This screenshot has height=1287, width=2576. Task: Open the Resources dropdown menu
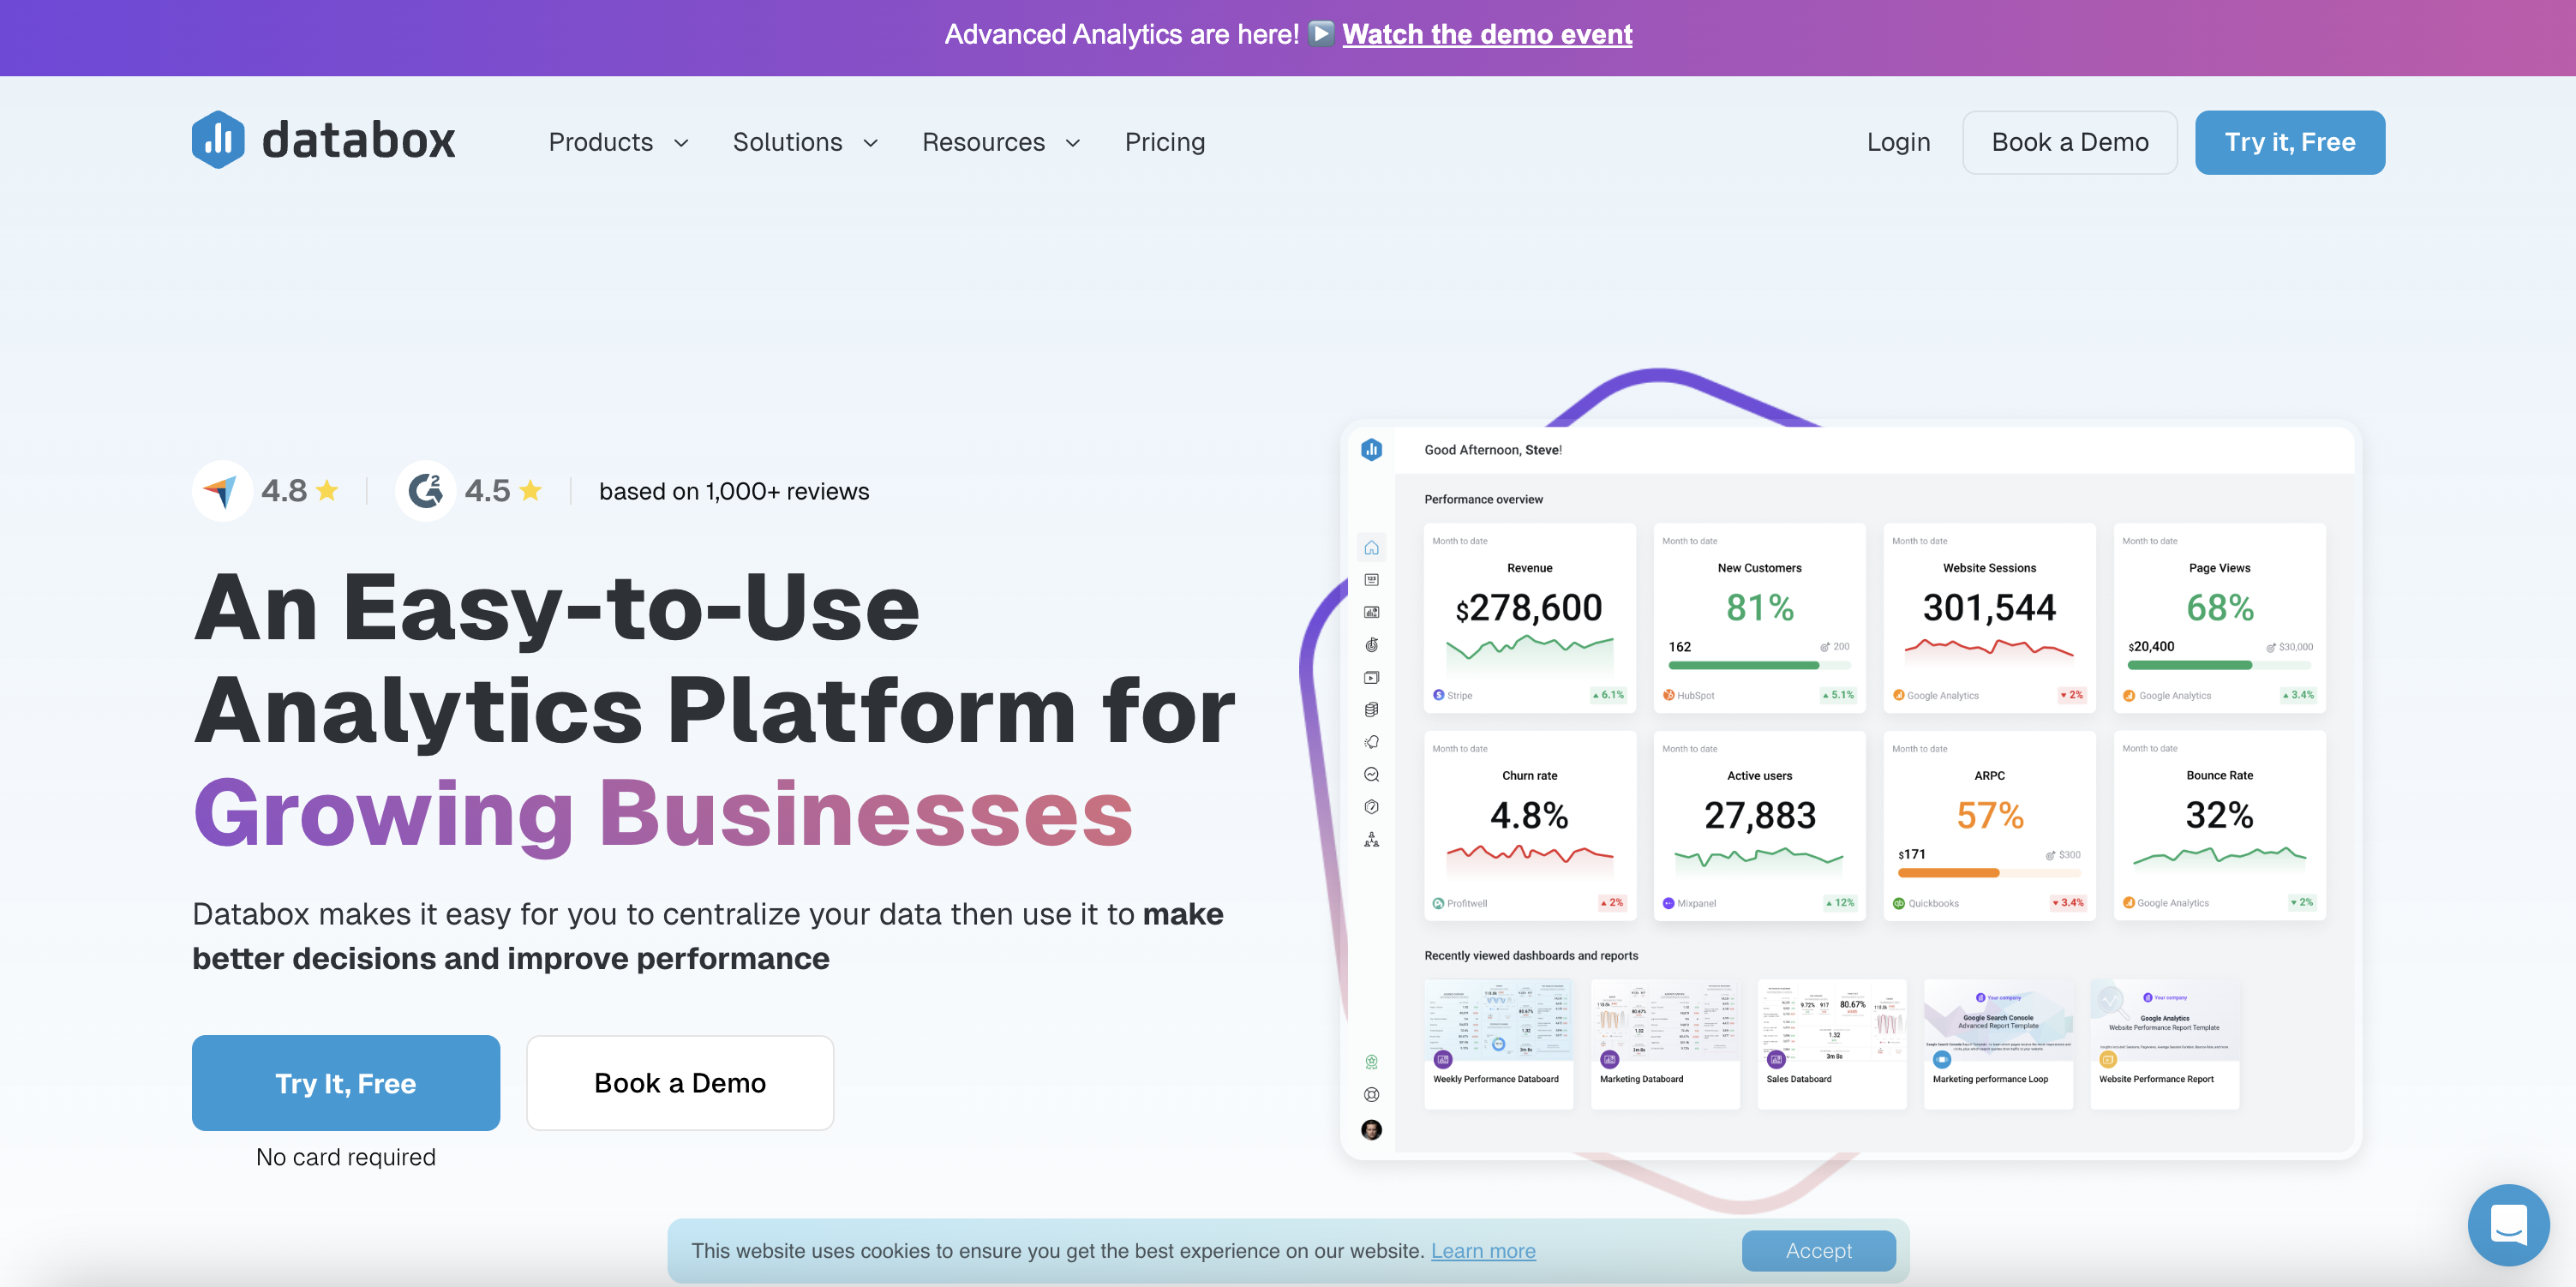pyautogui.click(x=1000, y=143)
